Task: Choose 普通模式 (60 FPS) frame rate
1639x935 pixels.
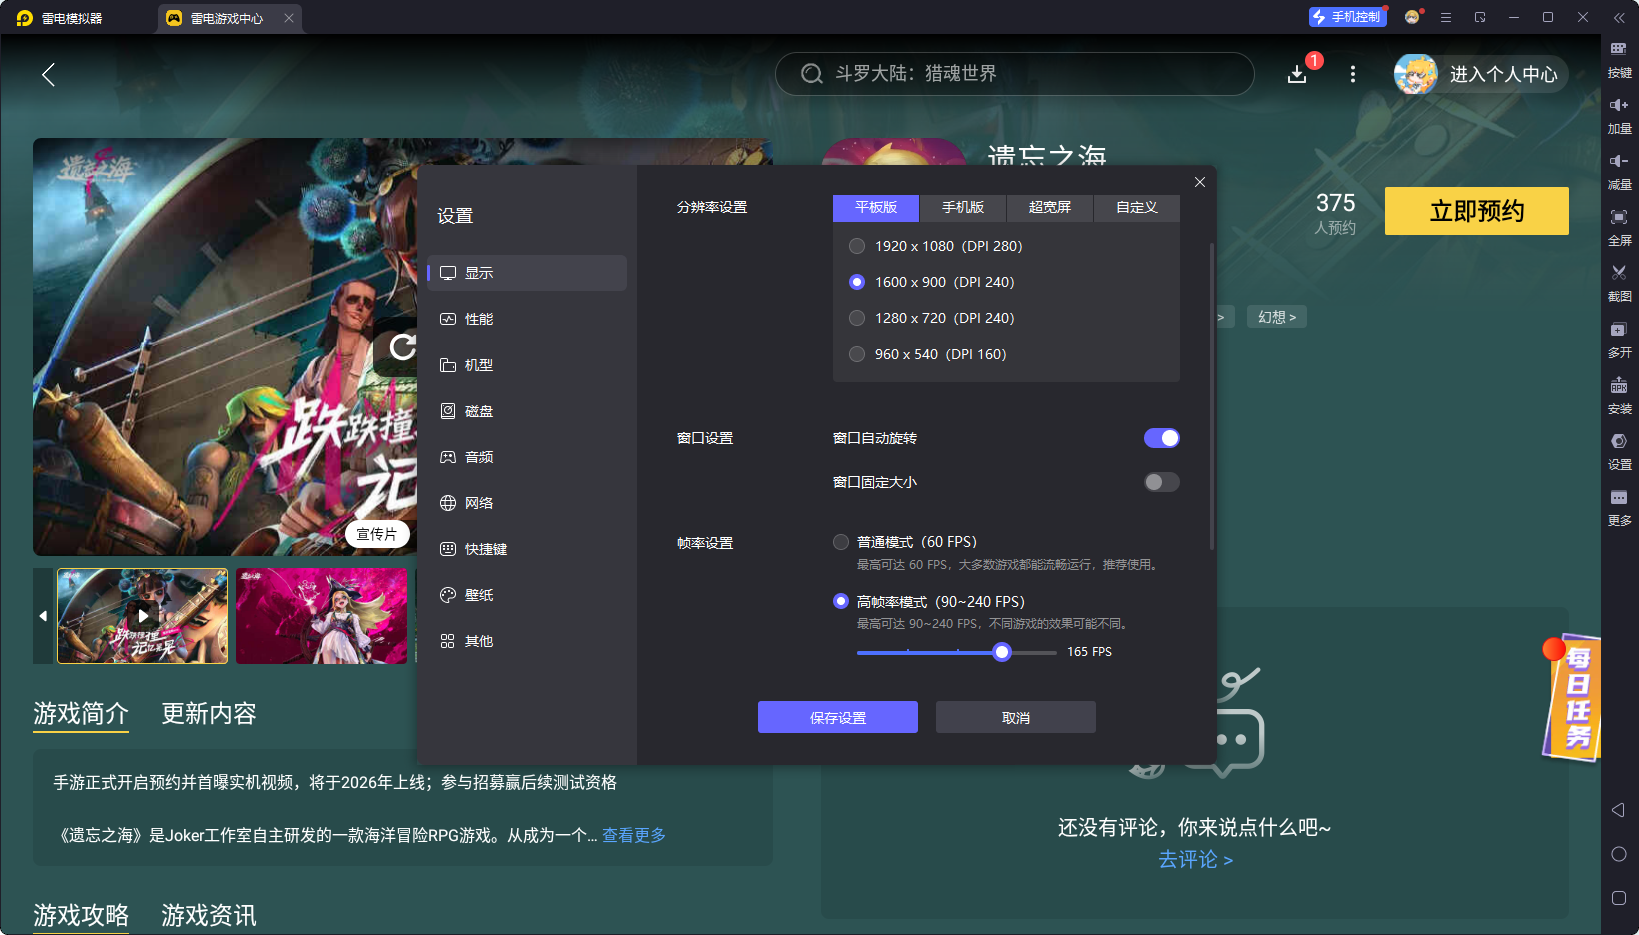Action: click(841, 542)
